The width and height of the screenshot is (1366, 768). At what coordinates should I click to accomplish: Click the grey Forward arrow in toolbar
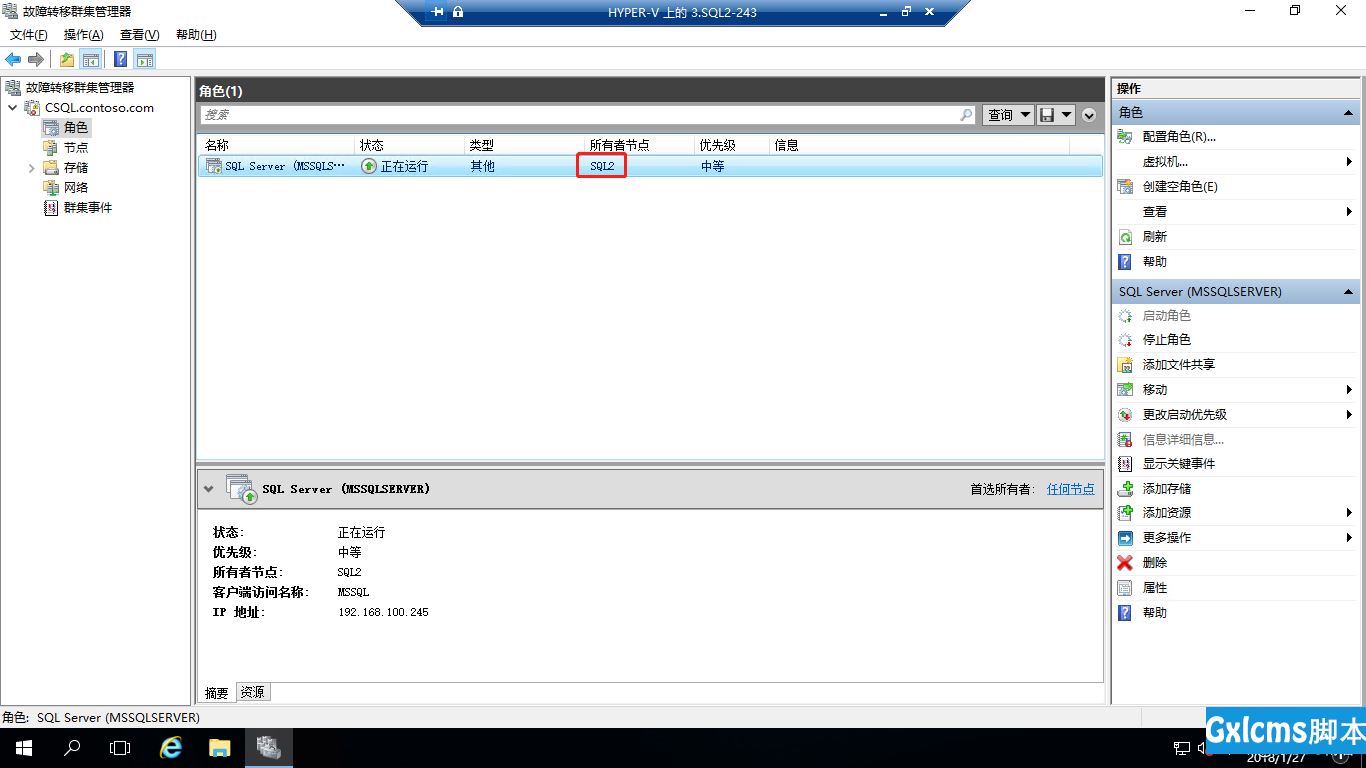(36, 59)
